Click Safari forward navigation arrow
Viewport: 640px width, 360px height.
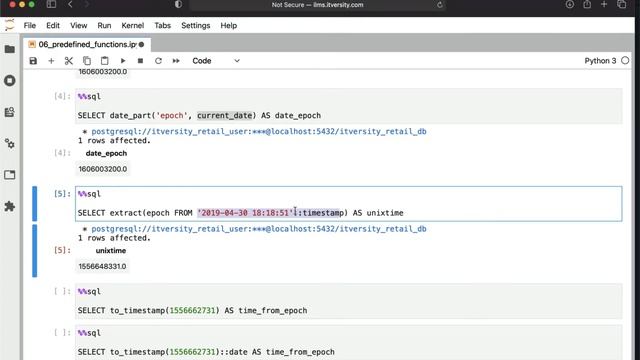coord(87,4)
